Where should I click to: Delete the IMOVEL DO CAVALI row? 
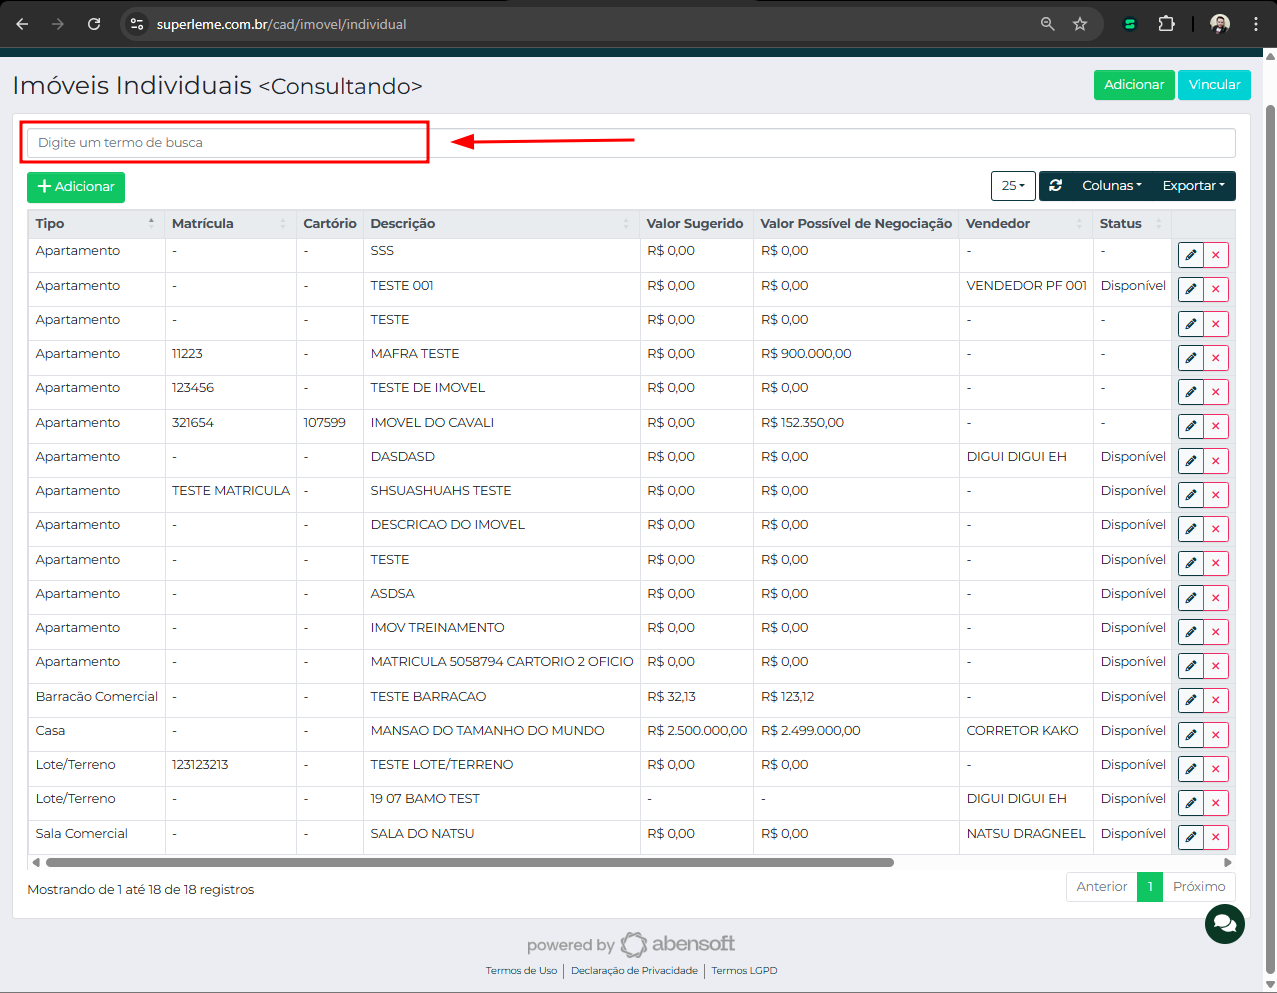(1215, 427)
